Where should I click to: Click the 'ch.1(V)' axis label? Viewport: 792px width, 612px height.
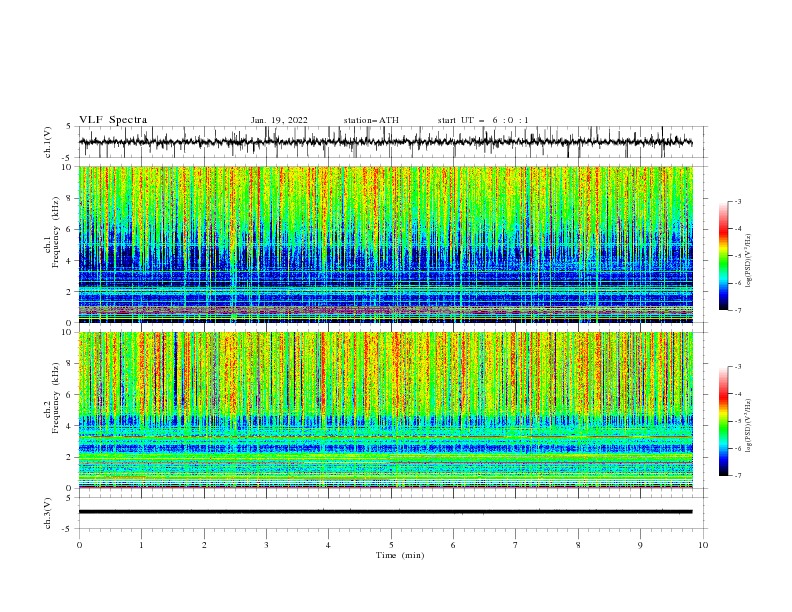click(x=48, y=142)
